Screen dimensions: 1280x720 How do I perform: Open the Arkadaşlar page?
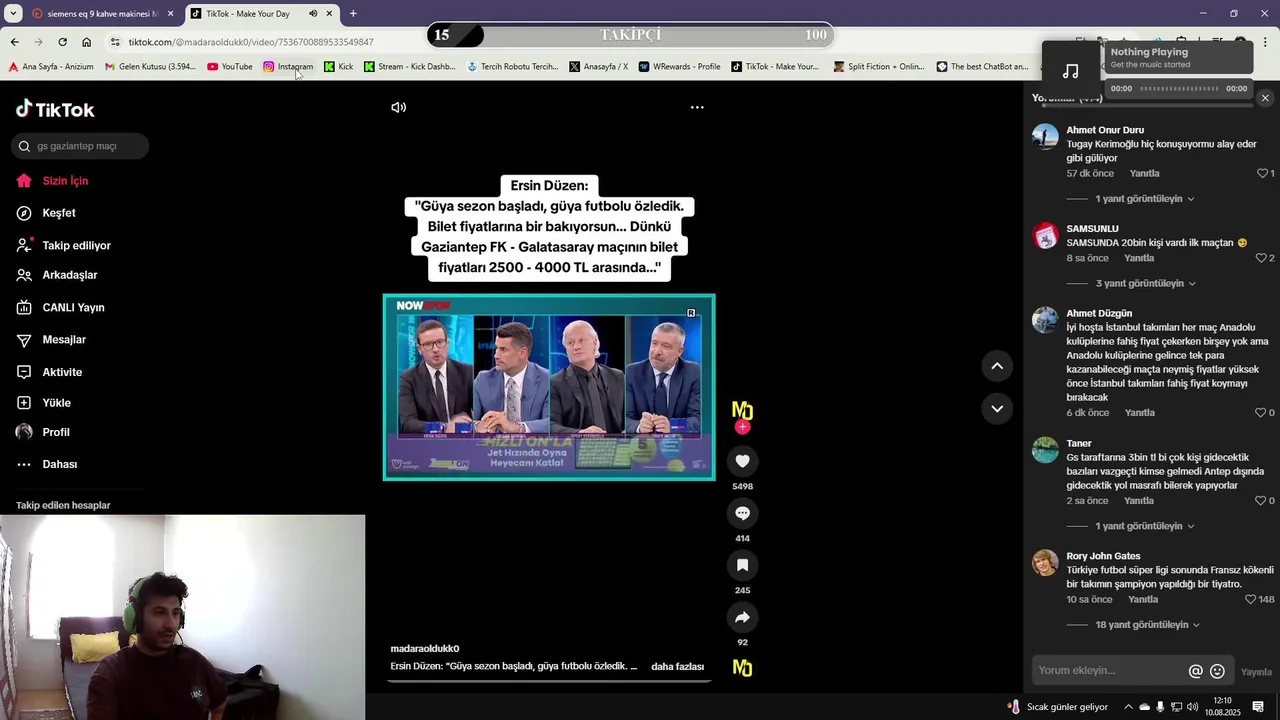[x=69, y=275]
